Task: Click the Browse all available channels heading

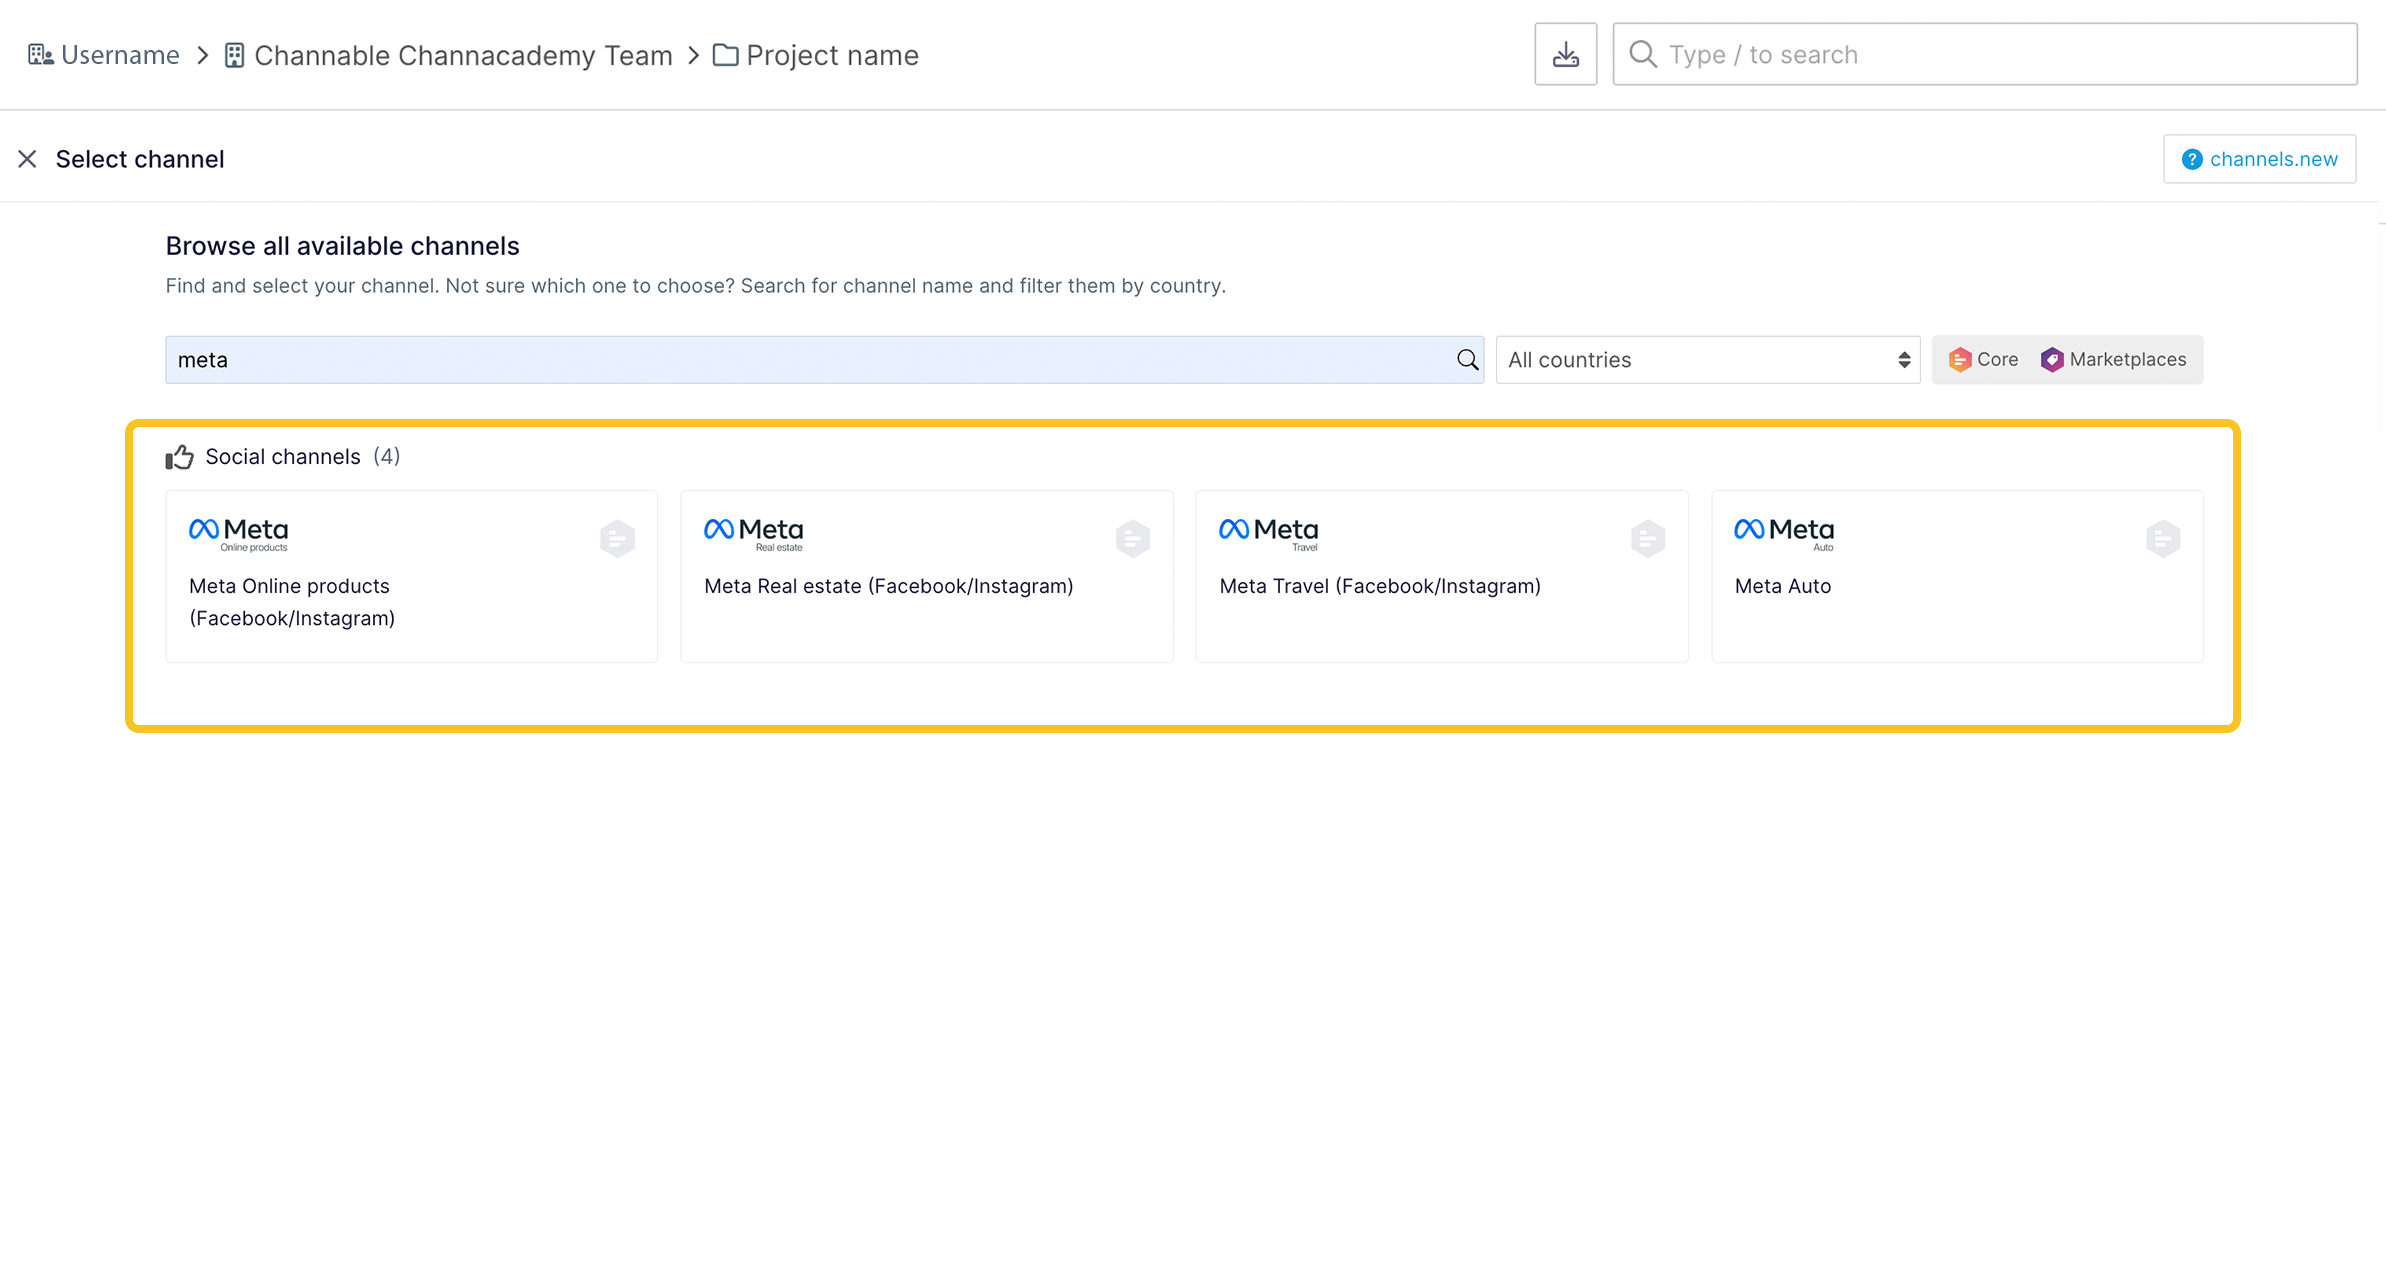Action: coord(342,246)
